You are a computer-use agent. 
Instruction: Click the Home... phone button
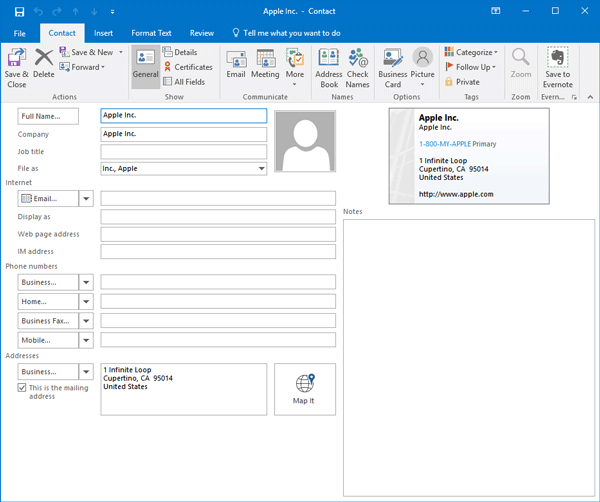coord(48,302)
